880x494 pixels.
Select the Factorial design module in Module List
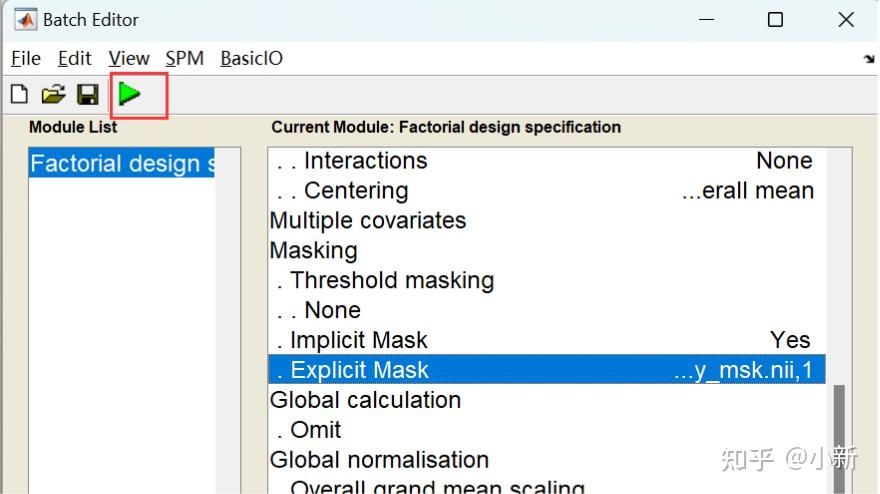[122, 164]
